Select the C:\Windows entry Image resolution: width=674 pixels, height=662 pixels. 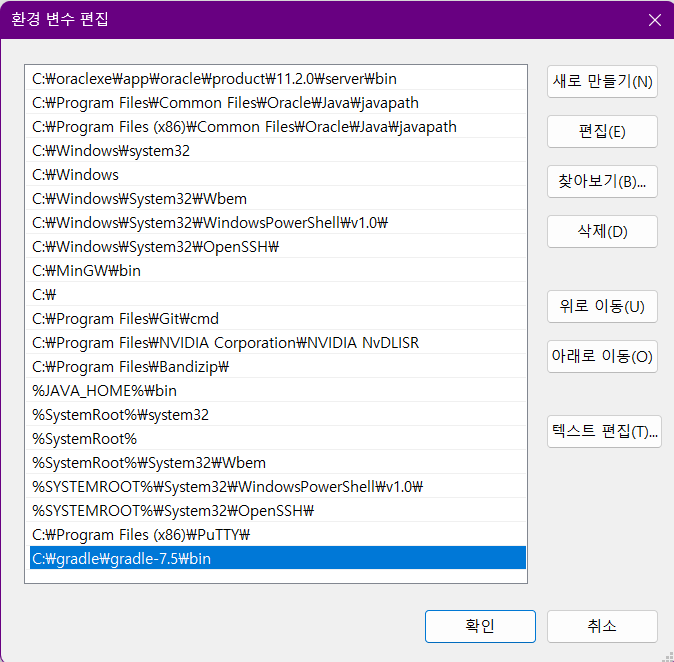tap(278, 175)
